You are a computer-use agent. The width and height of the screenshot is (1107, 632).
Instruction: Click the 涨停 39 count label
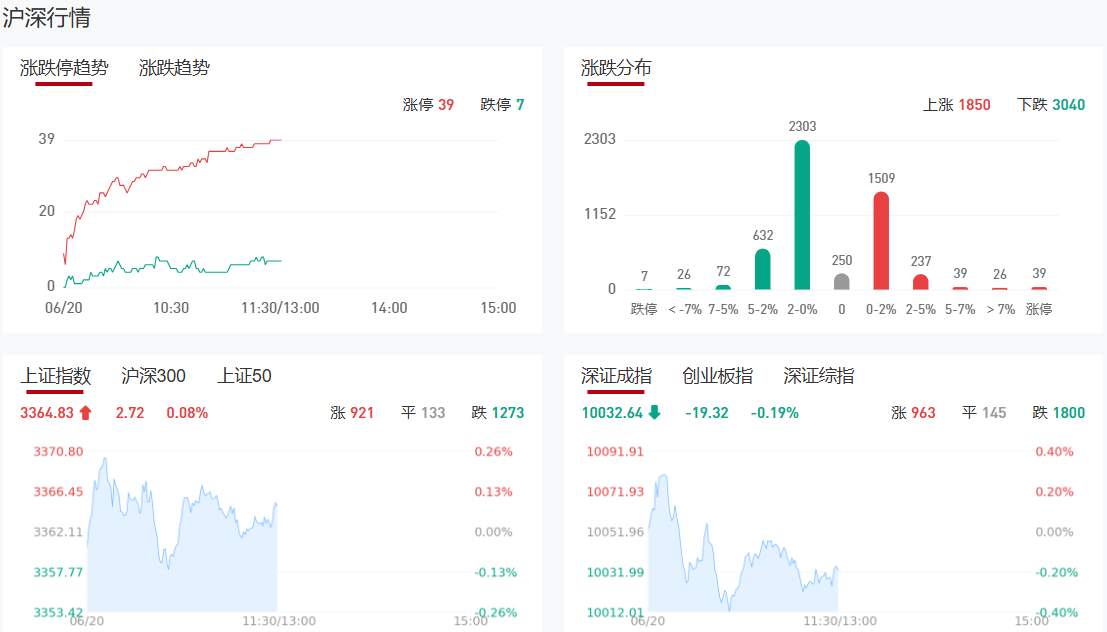428,105
